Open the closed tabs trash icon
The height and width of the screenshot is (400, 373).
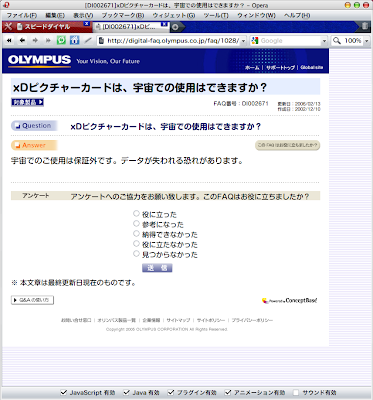click(365, 27)
